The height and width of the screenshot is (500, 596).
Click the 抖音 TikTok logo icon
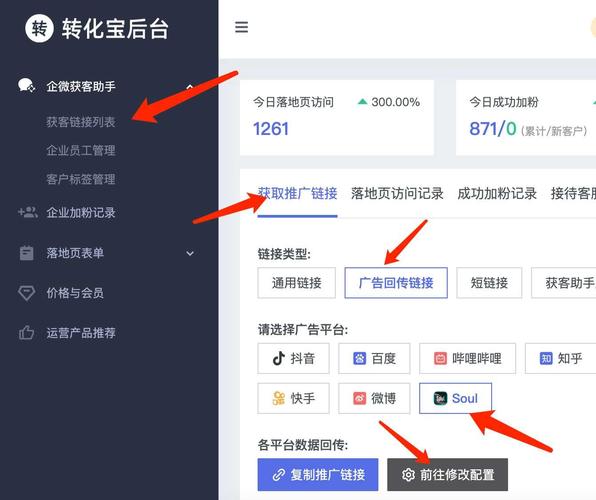pyautogui.click(x=279, y=358)
